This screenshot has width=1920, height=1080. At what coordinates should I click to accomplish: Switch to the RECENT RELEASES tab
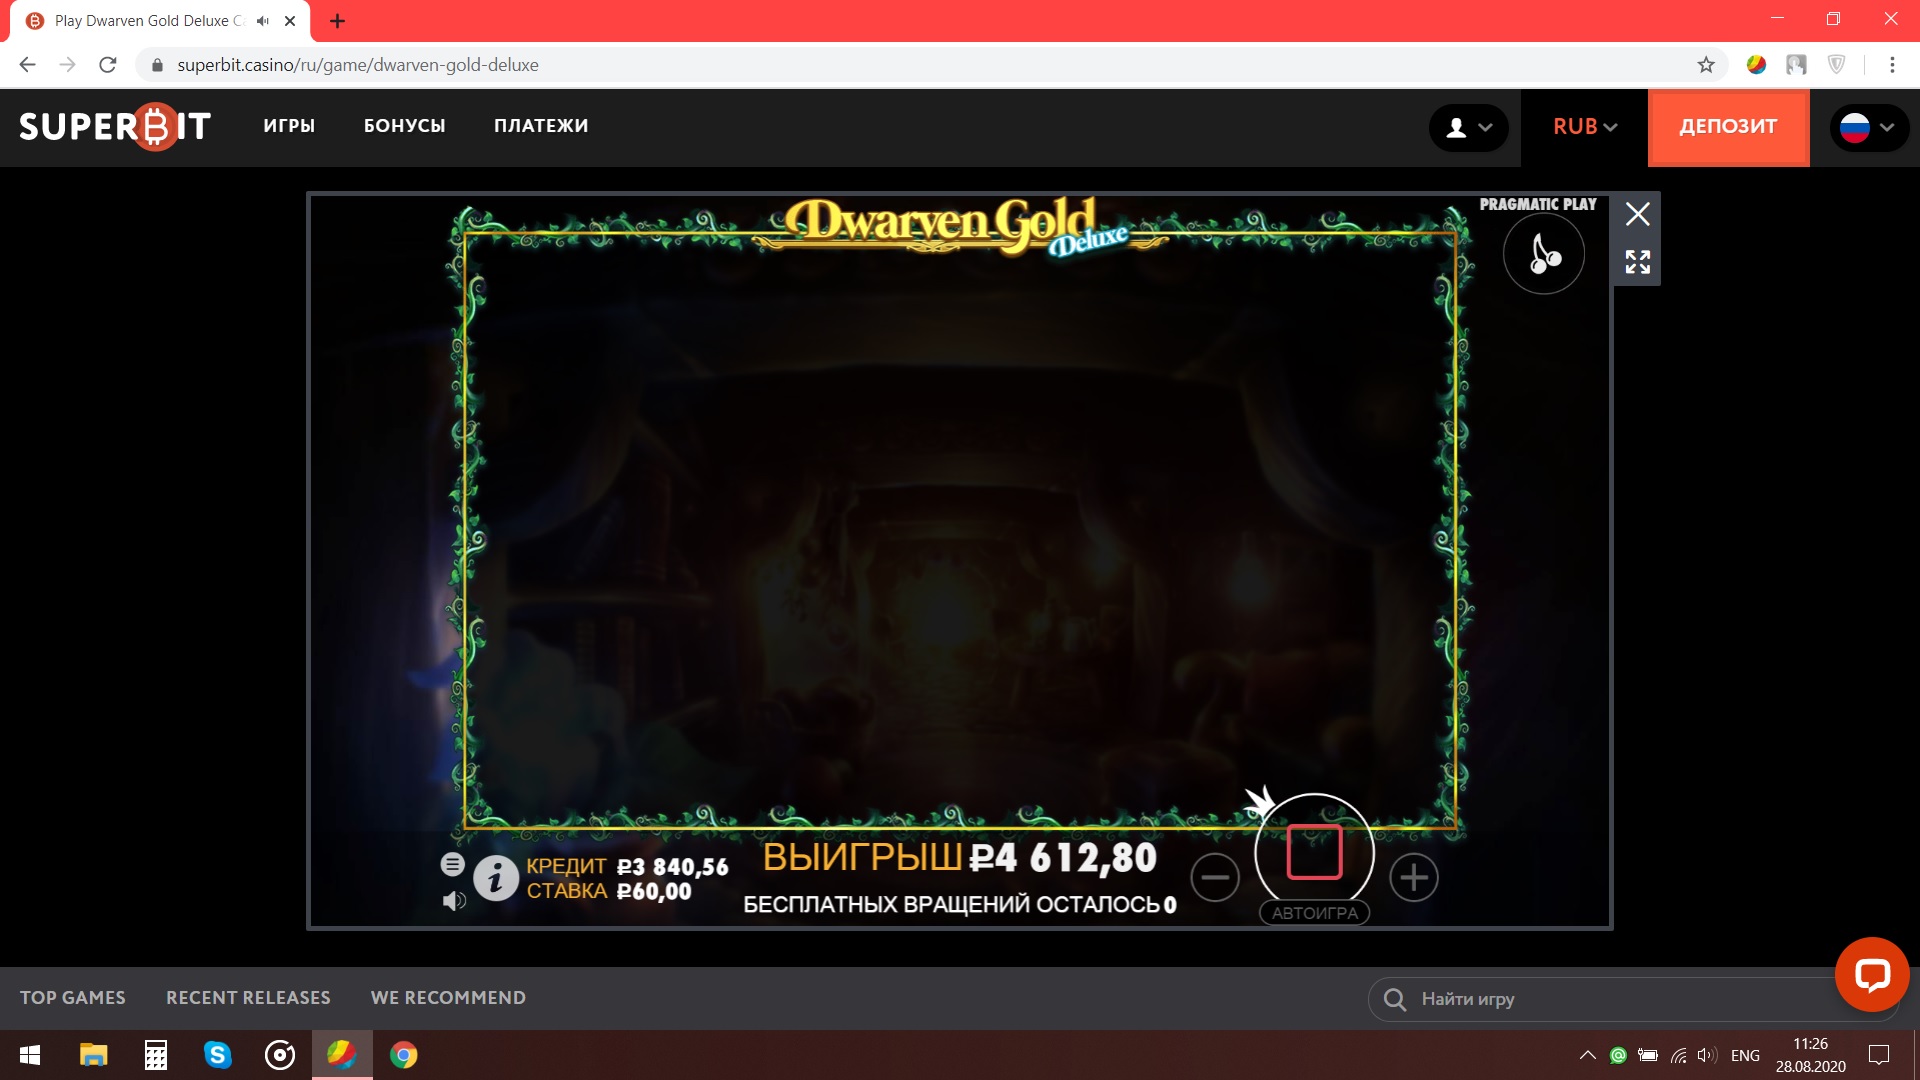coord(248,998)
